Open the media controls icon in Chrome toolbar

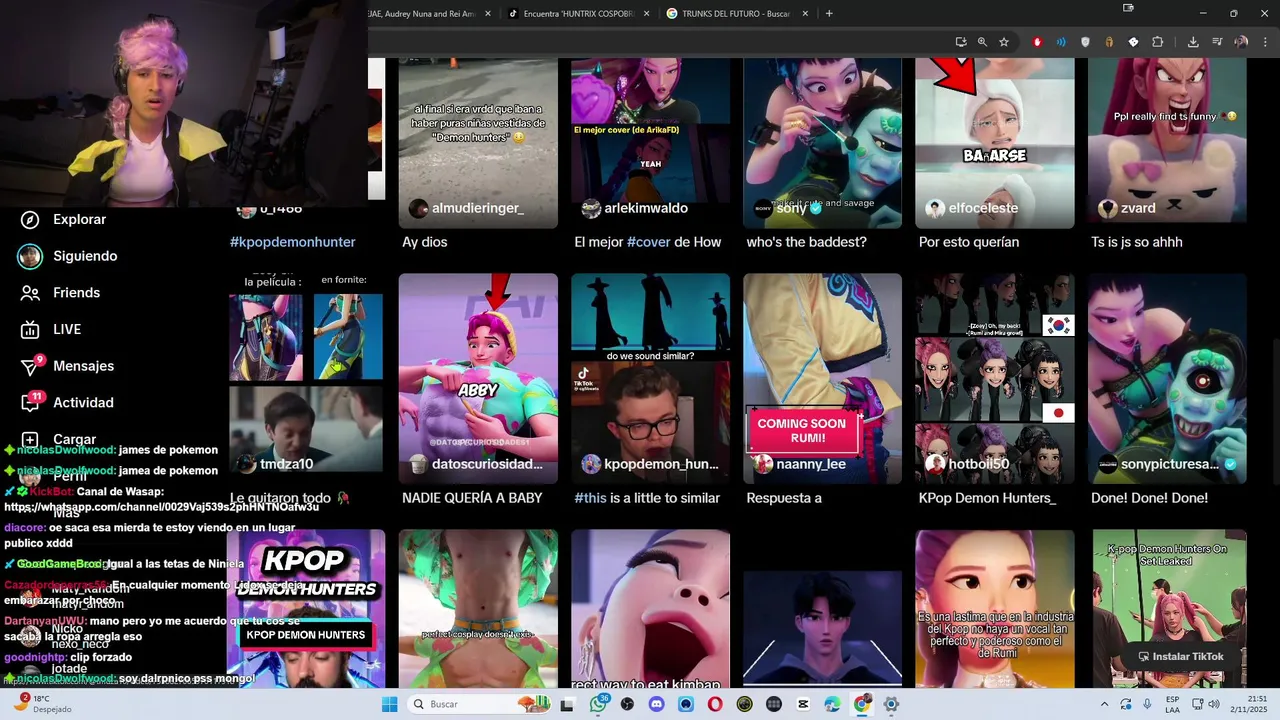click(1217, 42)
